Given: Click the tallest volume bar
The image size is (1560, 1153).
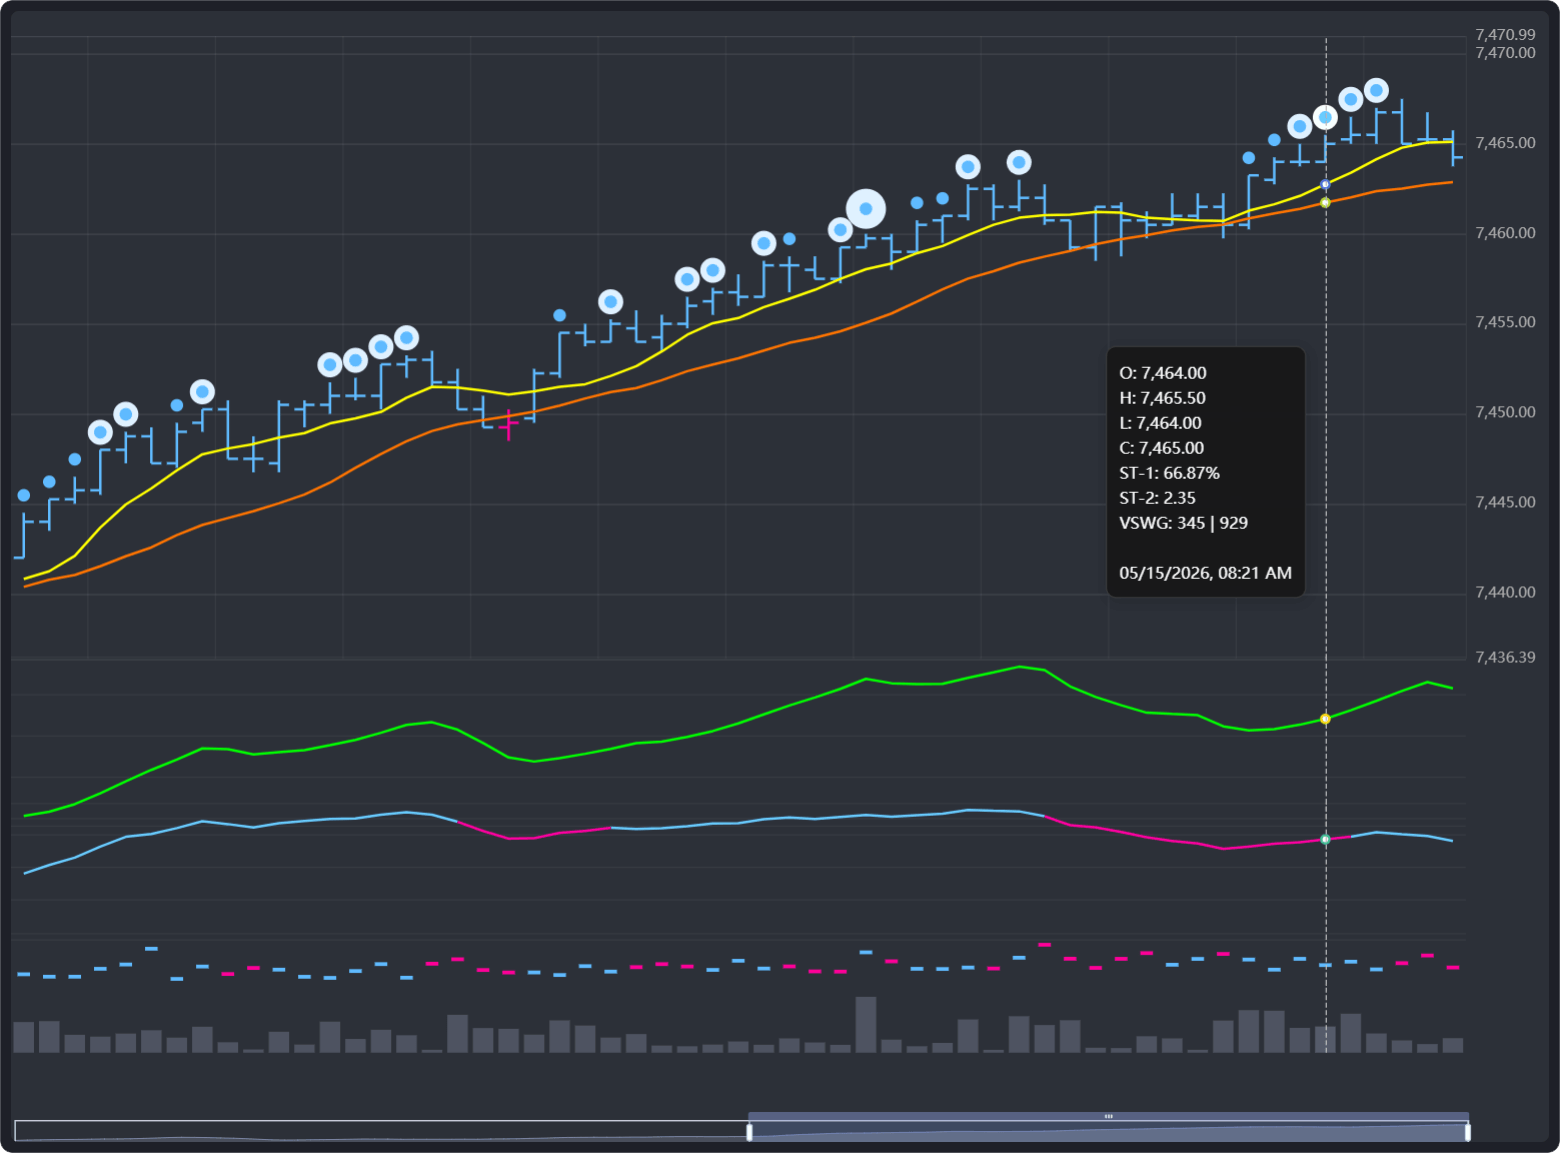Looking at the screenshot, I should [866, 1024].
